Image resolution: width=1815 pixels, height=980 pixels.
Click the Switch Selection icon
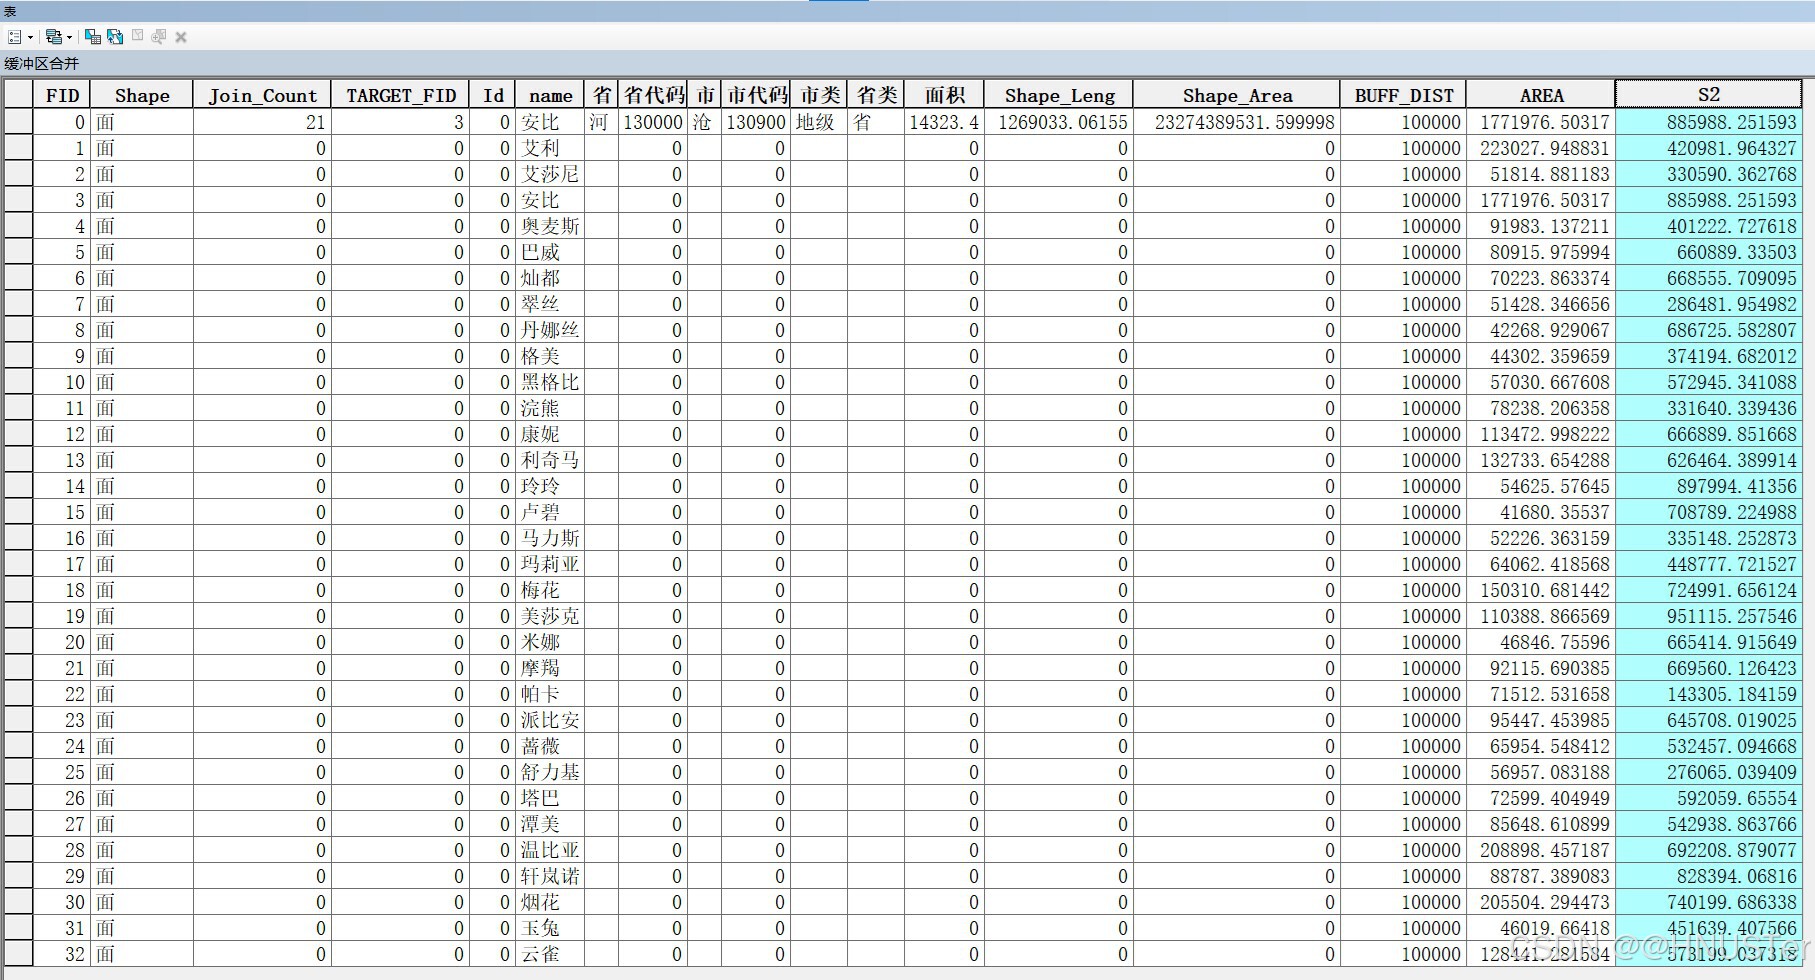115,37
